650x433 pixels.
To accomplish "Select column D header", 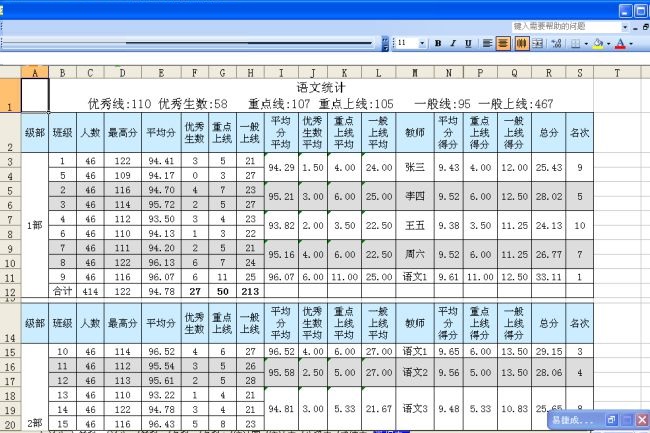I will click(123, 73).
